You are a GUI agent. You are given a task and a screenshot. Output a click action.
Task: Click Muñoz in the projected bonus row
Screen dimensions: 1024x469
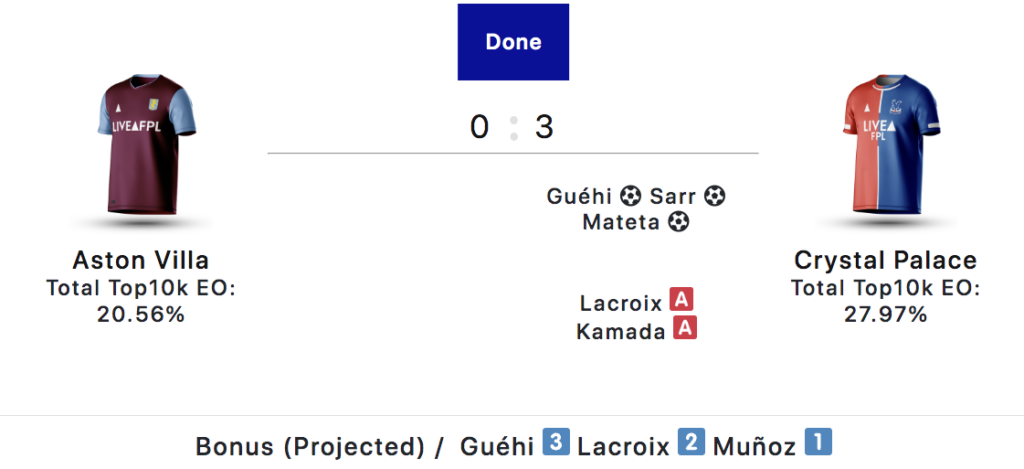(755, 444)
